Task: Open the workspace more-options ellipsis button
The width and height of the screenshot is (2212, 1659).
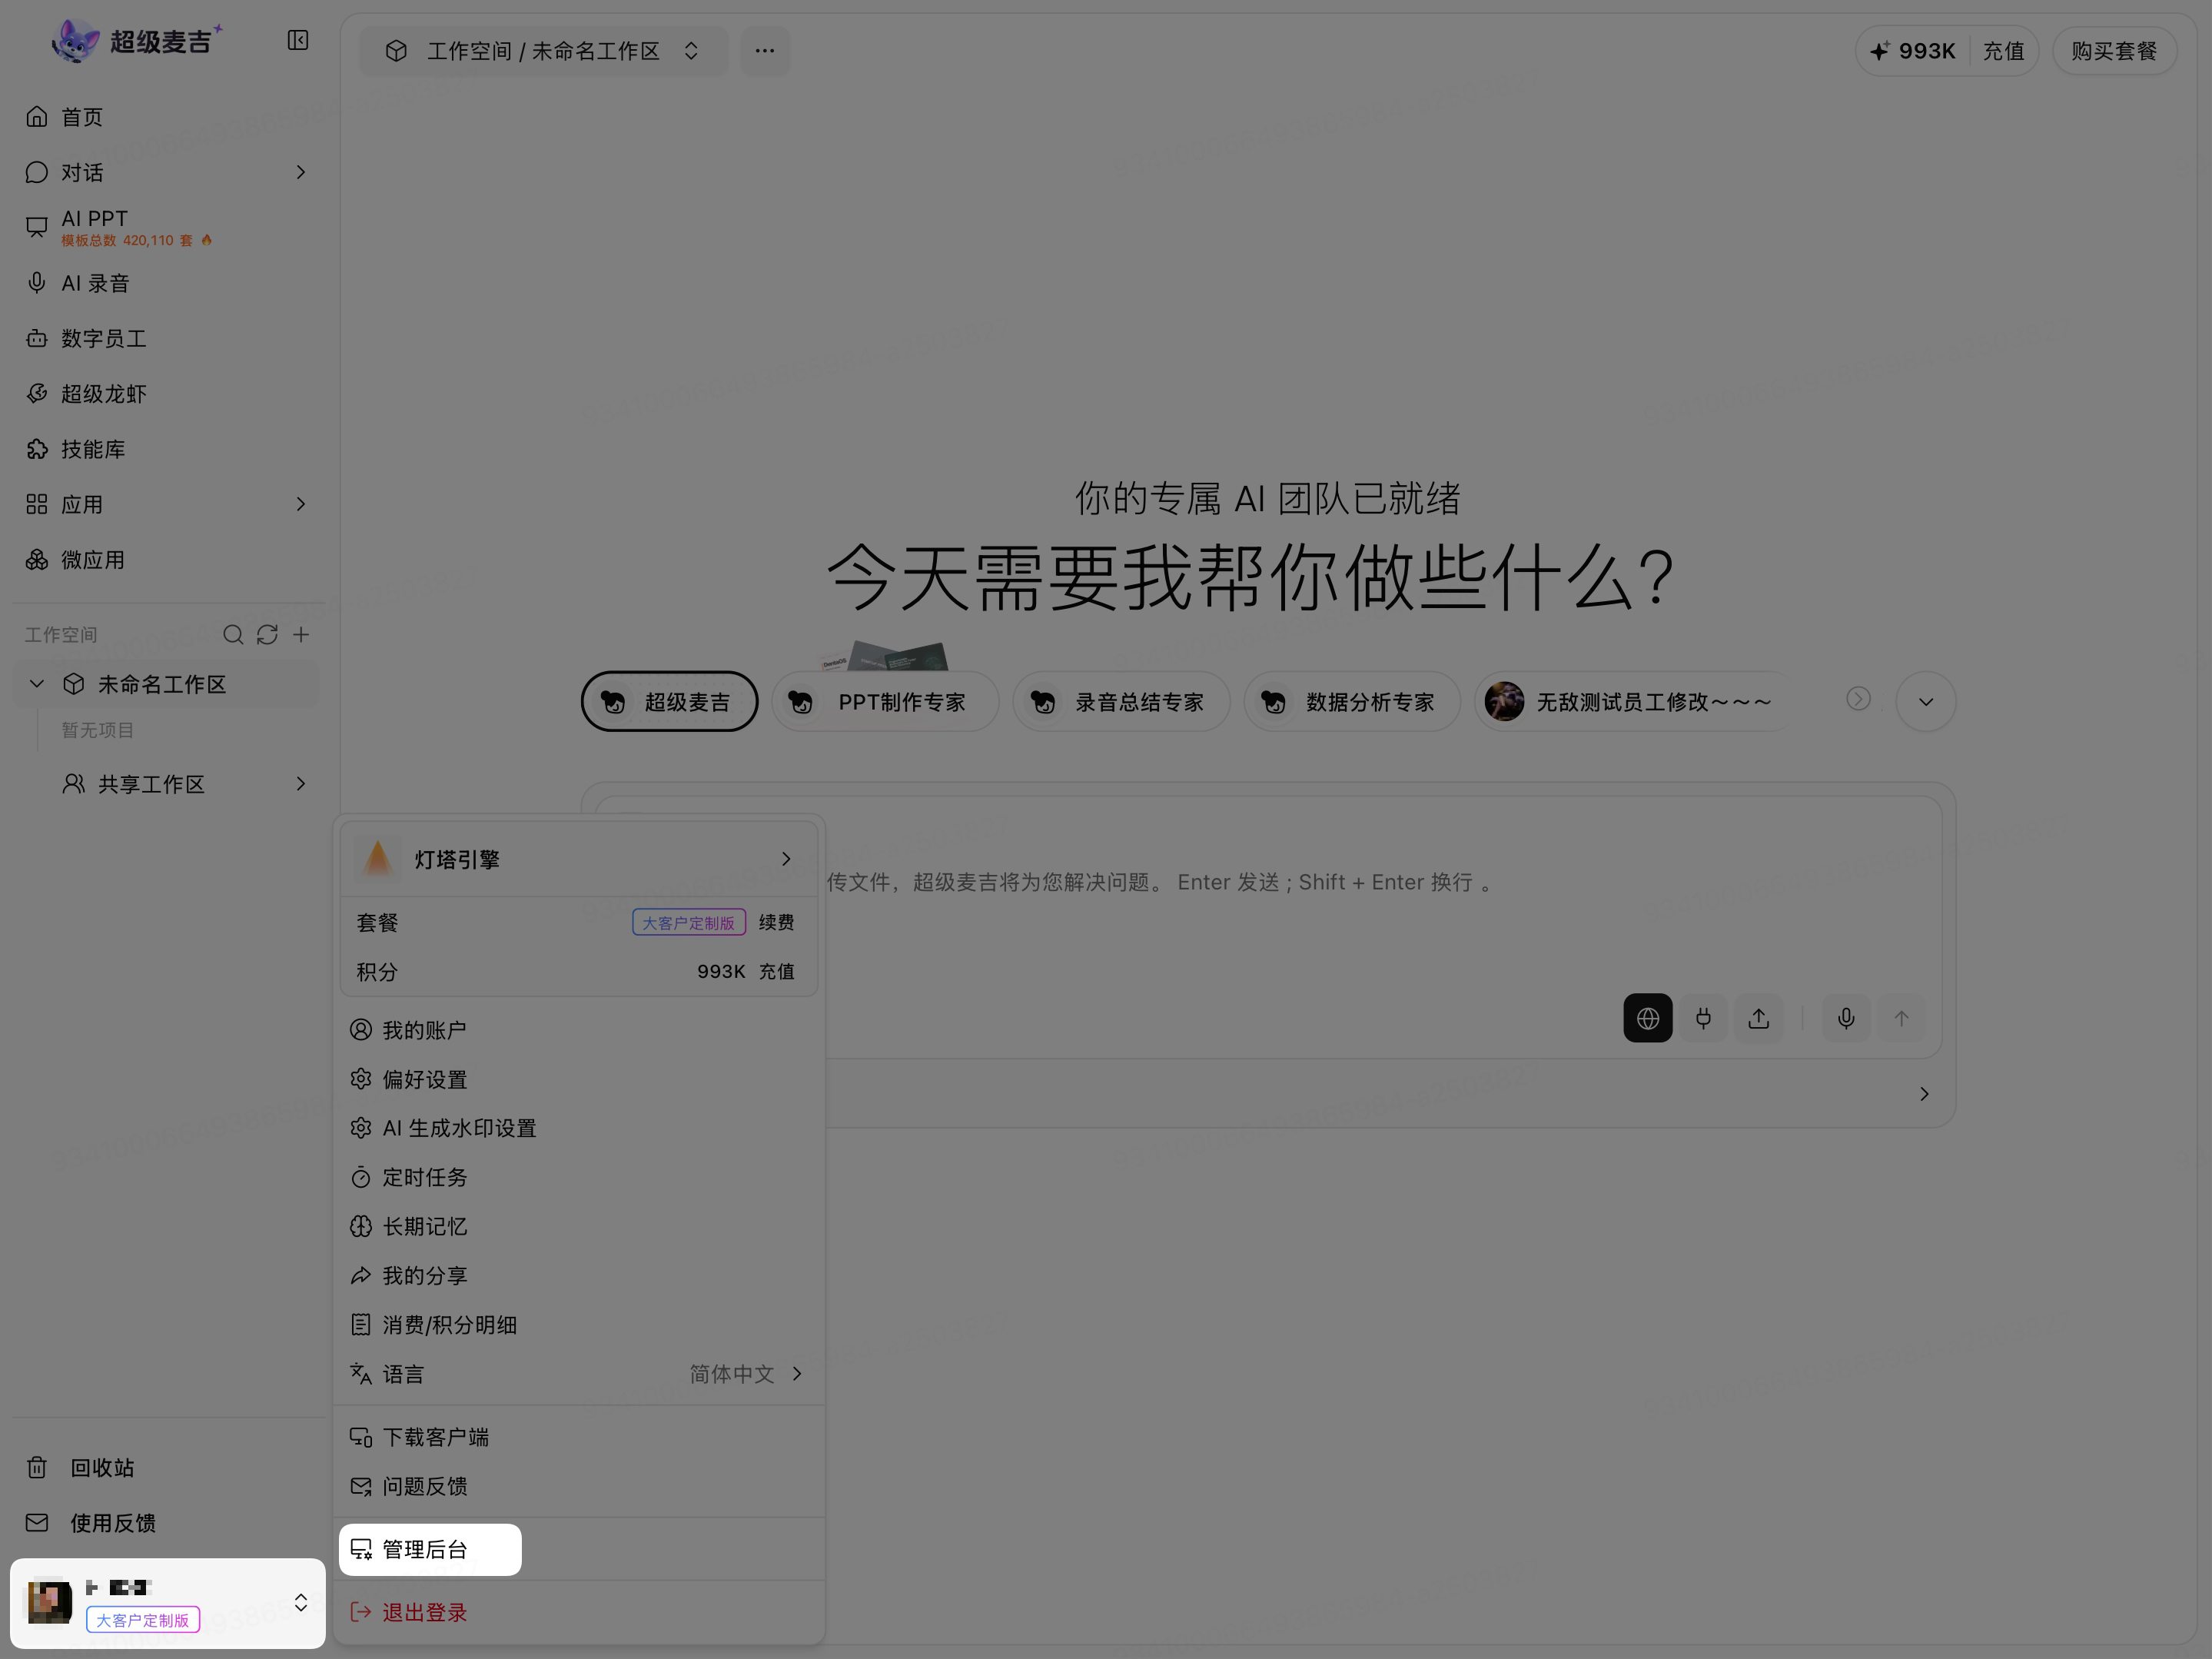Action: click(x=765, y=51)
